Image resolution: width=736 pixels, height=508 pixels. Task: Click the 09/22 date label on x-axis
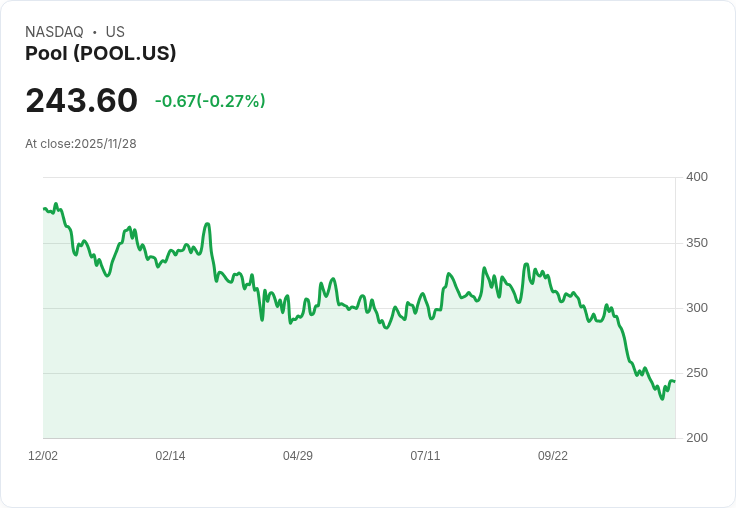pos(552,455)
